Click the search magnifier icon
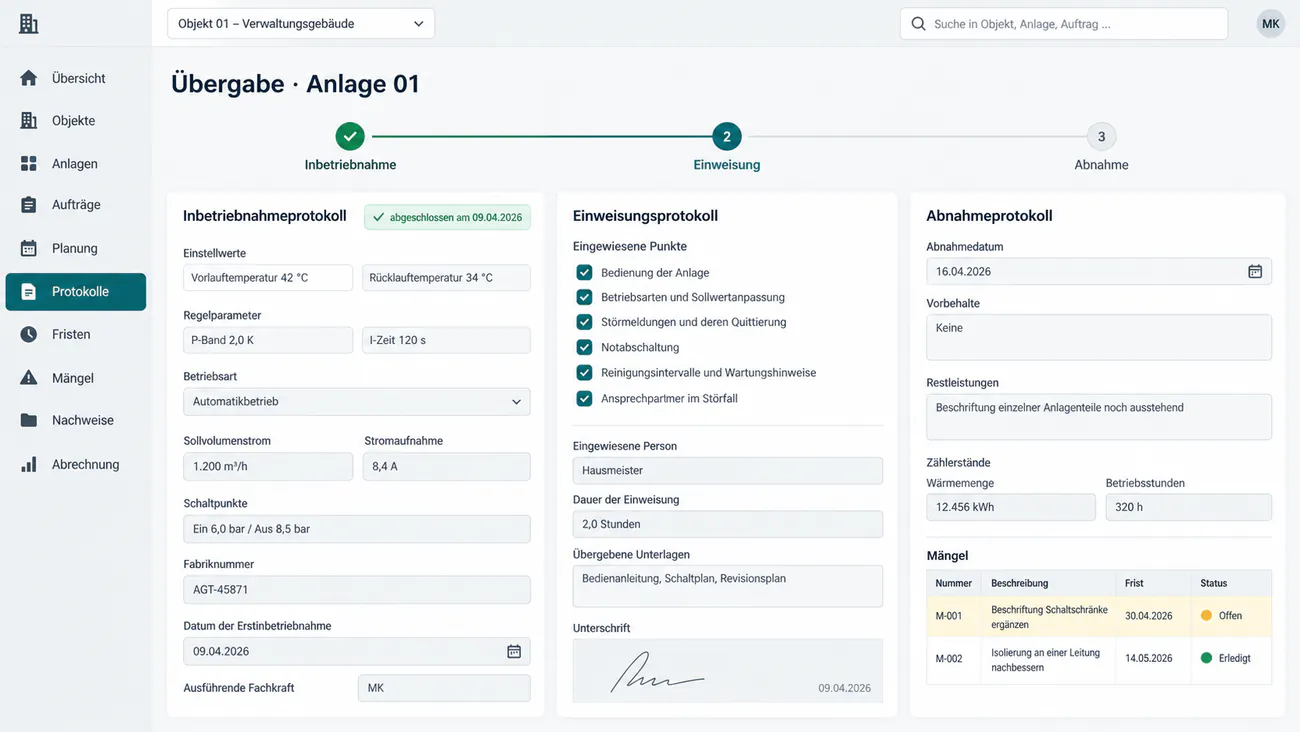This screenshot has height=732, width=1300. [918, 24]
